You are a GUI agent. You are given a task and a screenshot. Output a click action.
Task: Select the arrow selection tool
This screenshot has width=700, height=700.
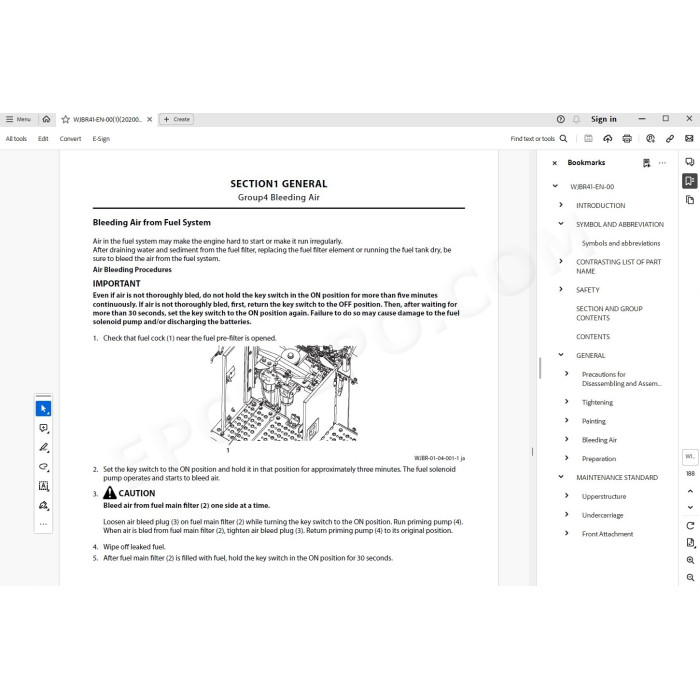click(43, 408)
